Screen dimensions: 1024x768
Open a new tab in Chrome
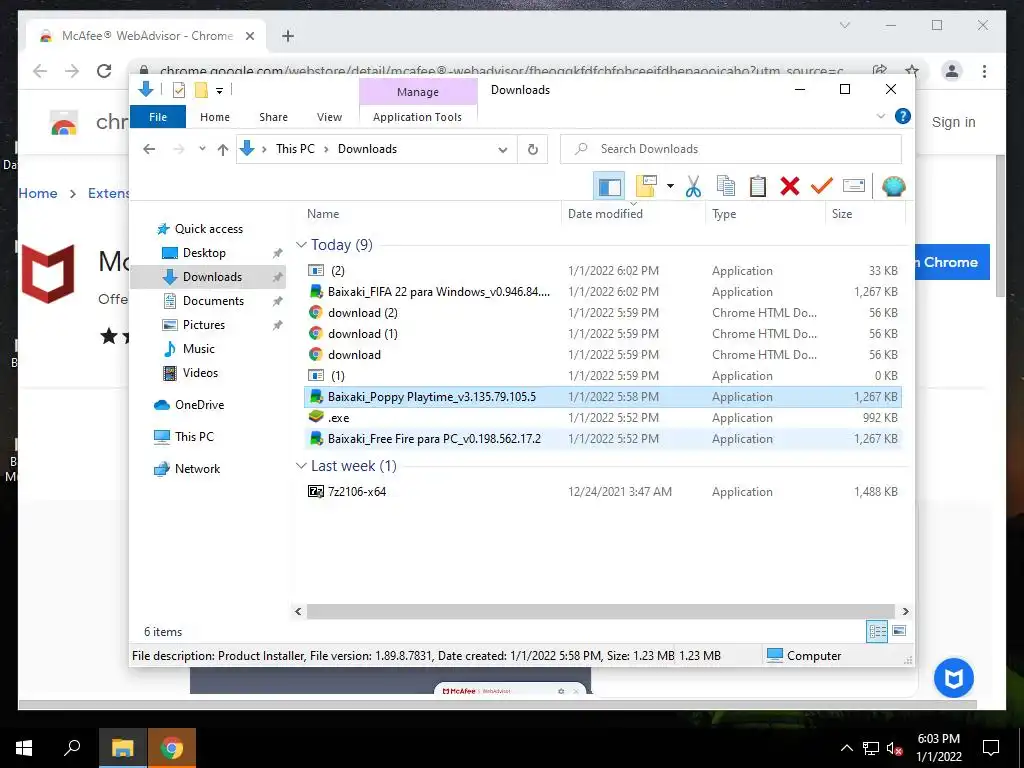pos(287,36)
